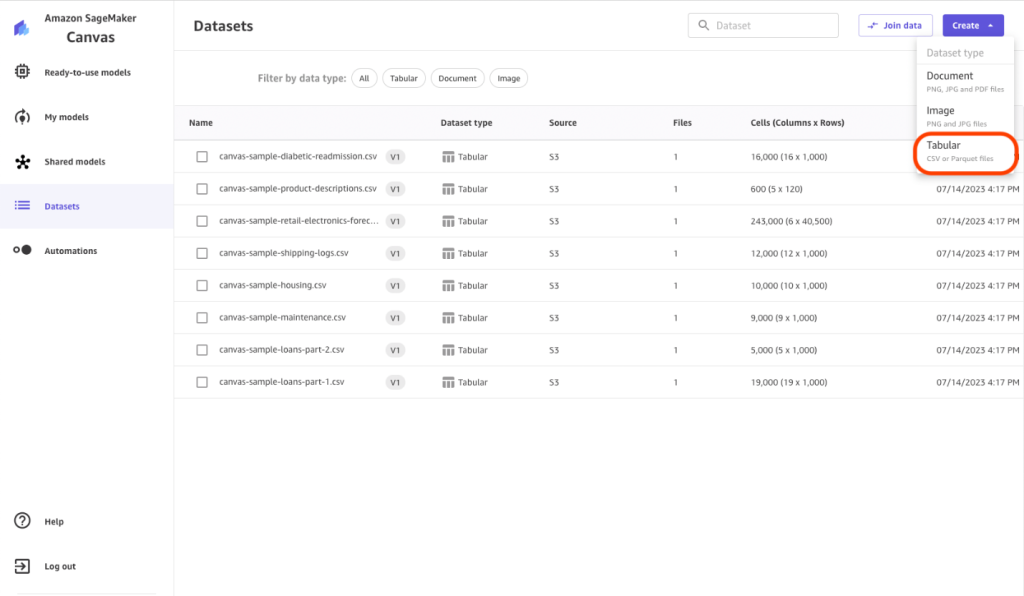Click the 243,000 (6 x 40,500) cell
The height and width of the screenshot is (596, 1024).
(x=791, y=221)
